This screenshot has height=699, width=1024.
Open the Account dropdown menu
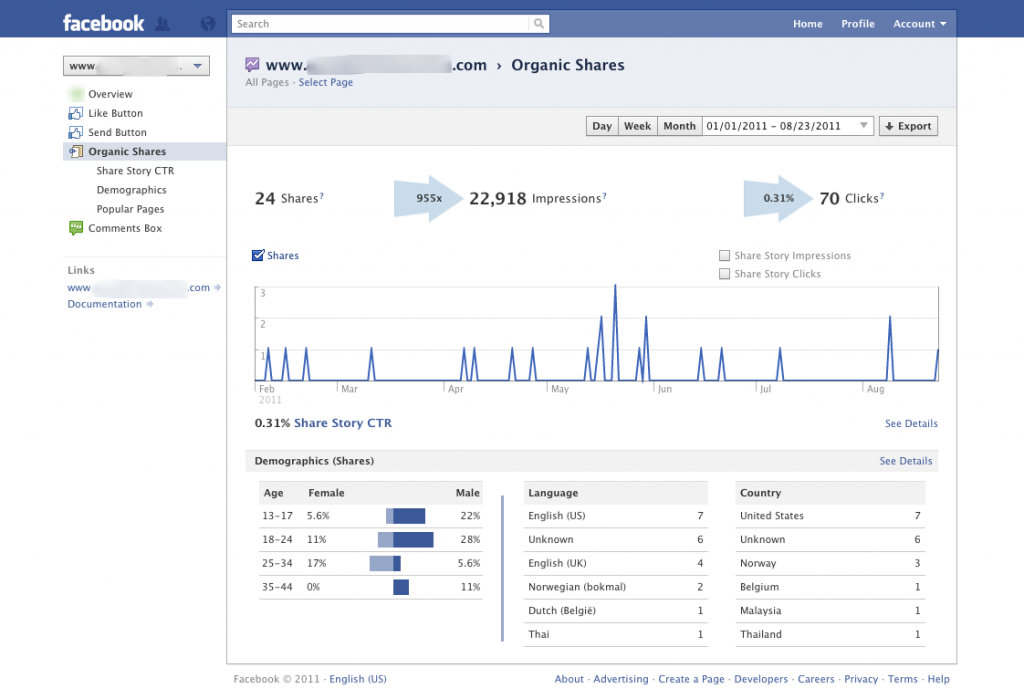pos(919,24)
